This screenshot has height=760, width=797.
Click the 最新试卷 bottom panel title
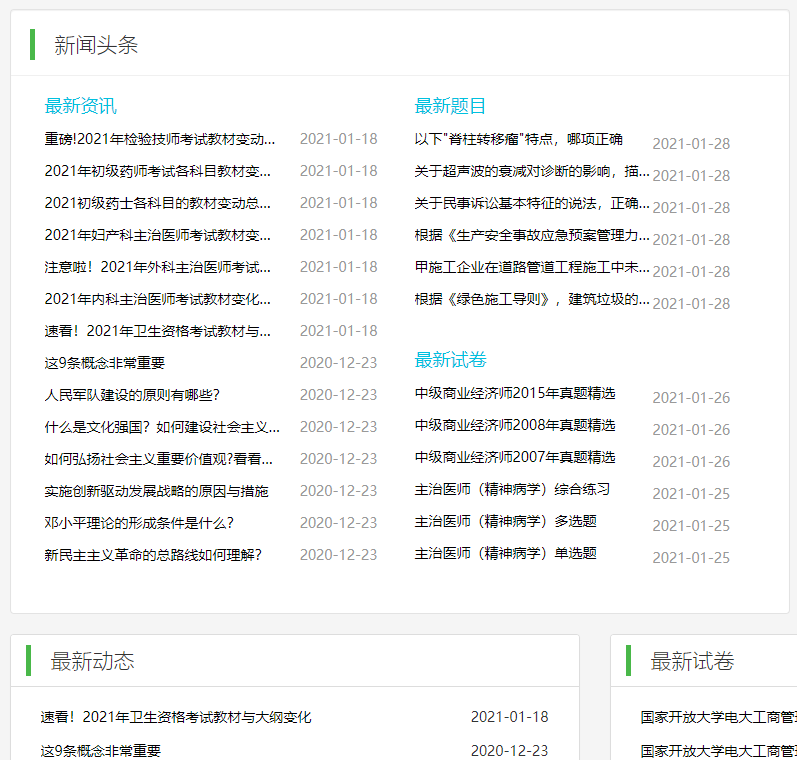click(692, 661)
